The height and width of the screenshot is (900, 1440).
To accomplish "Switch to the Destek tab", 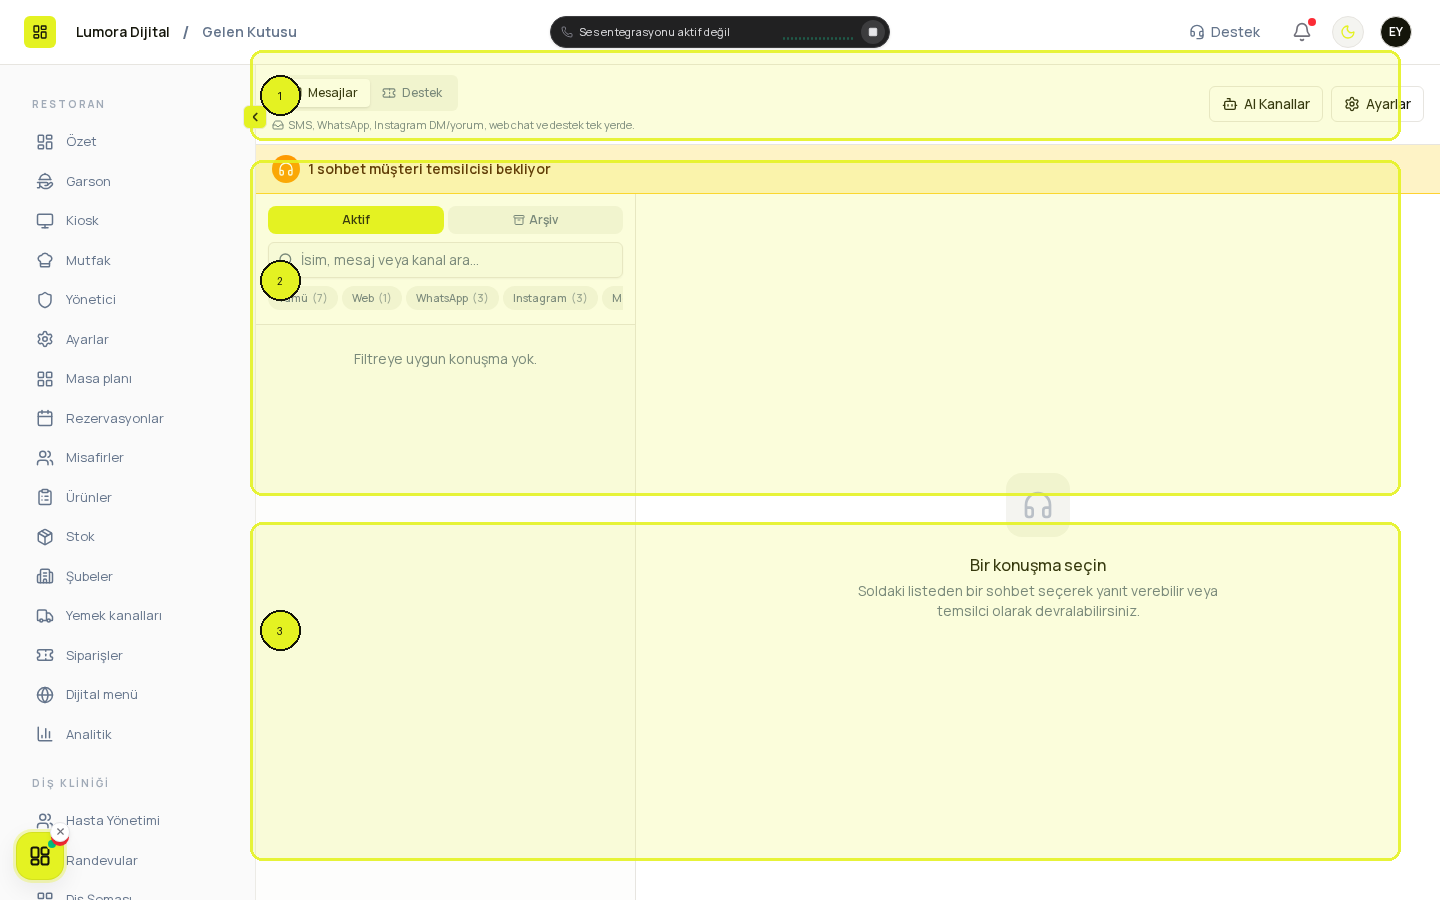I will [412, 93].
